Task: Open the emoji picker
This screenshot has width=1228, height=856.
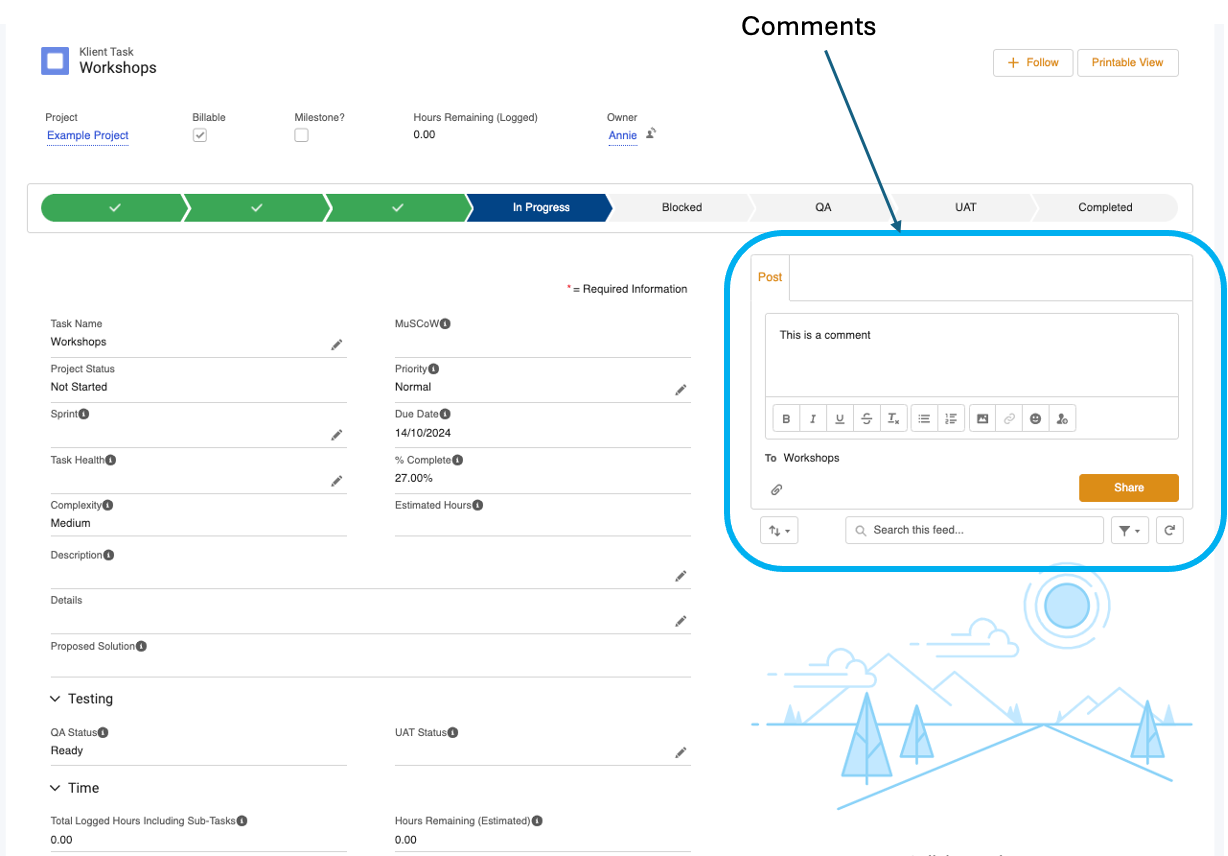Action: click(1036, 419)
